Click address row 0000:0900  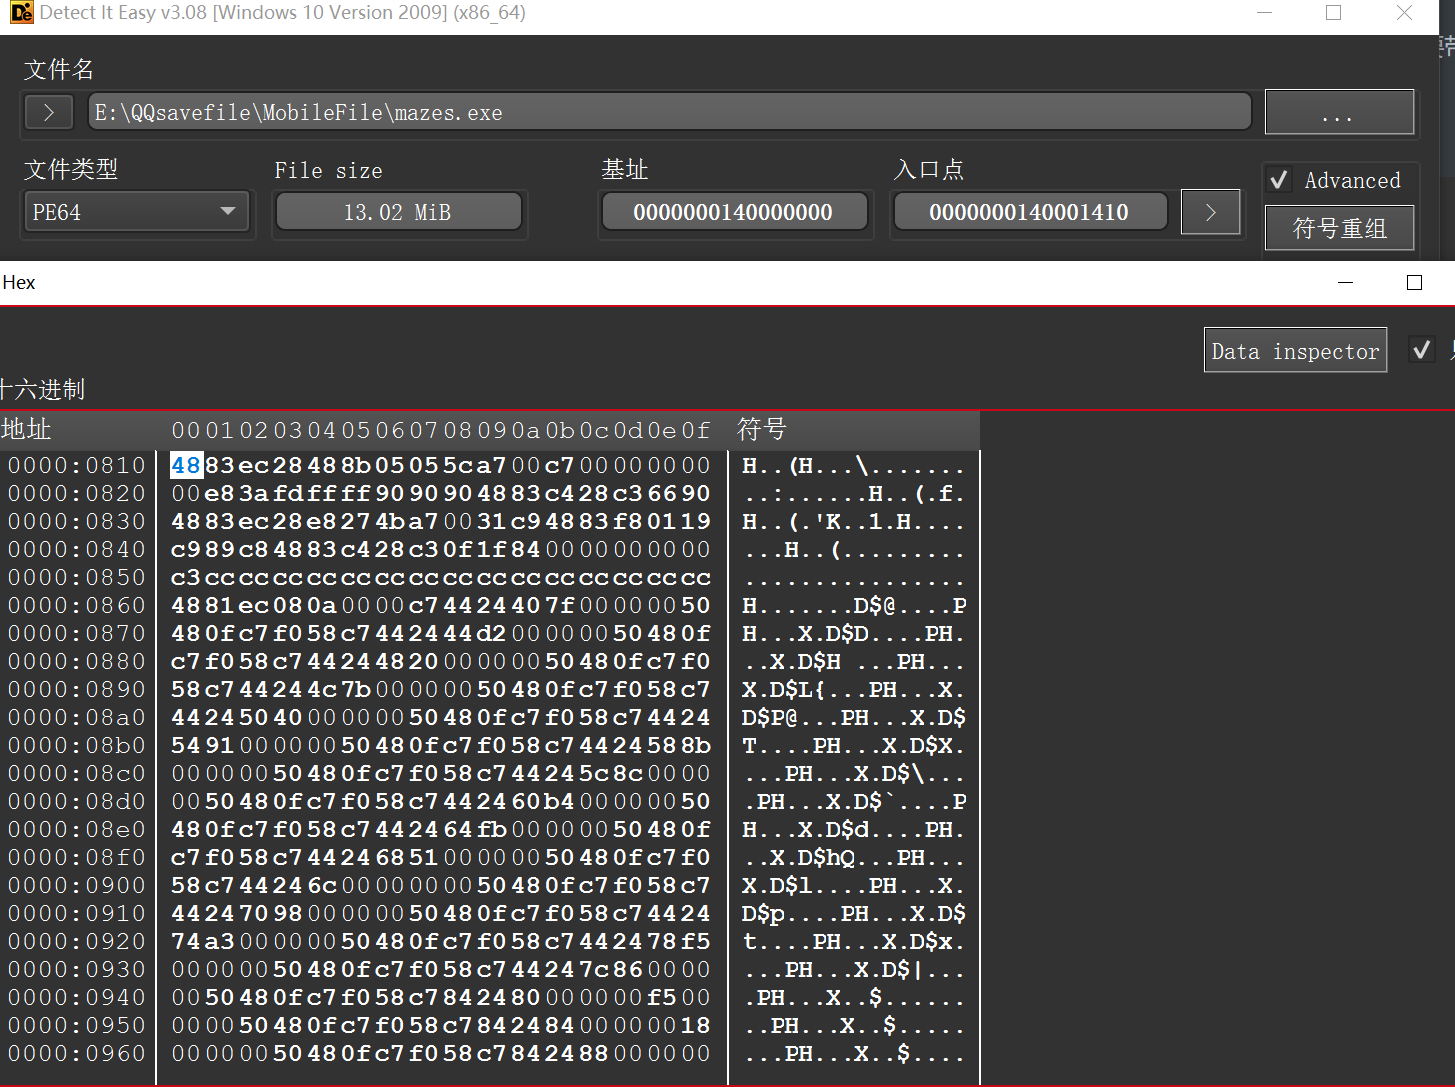point(77,885)
